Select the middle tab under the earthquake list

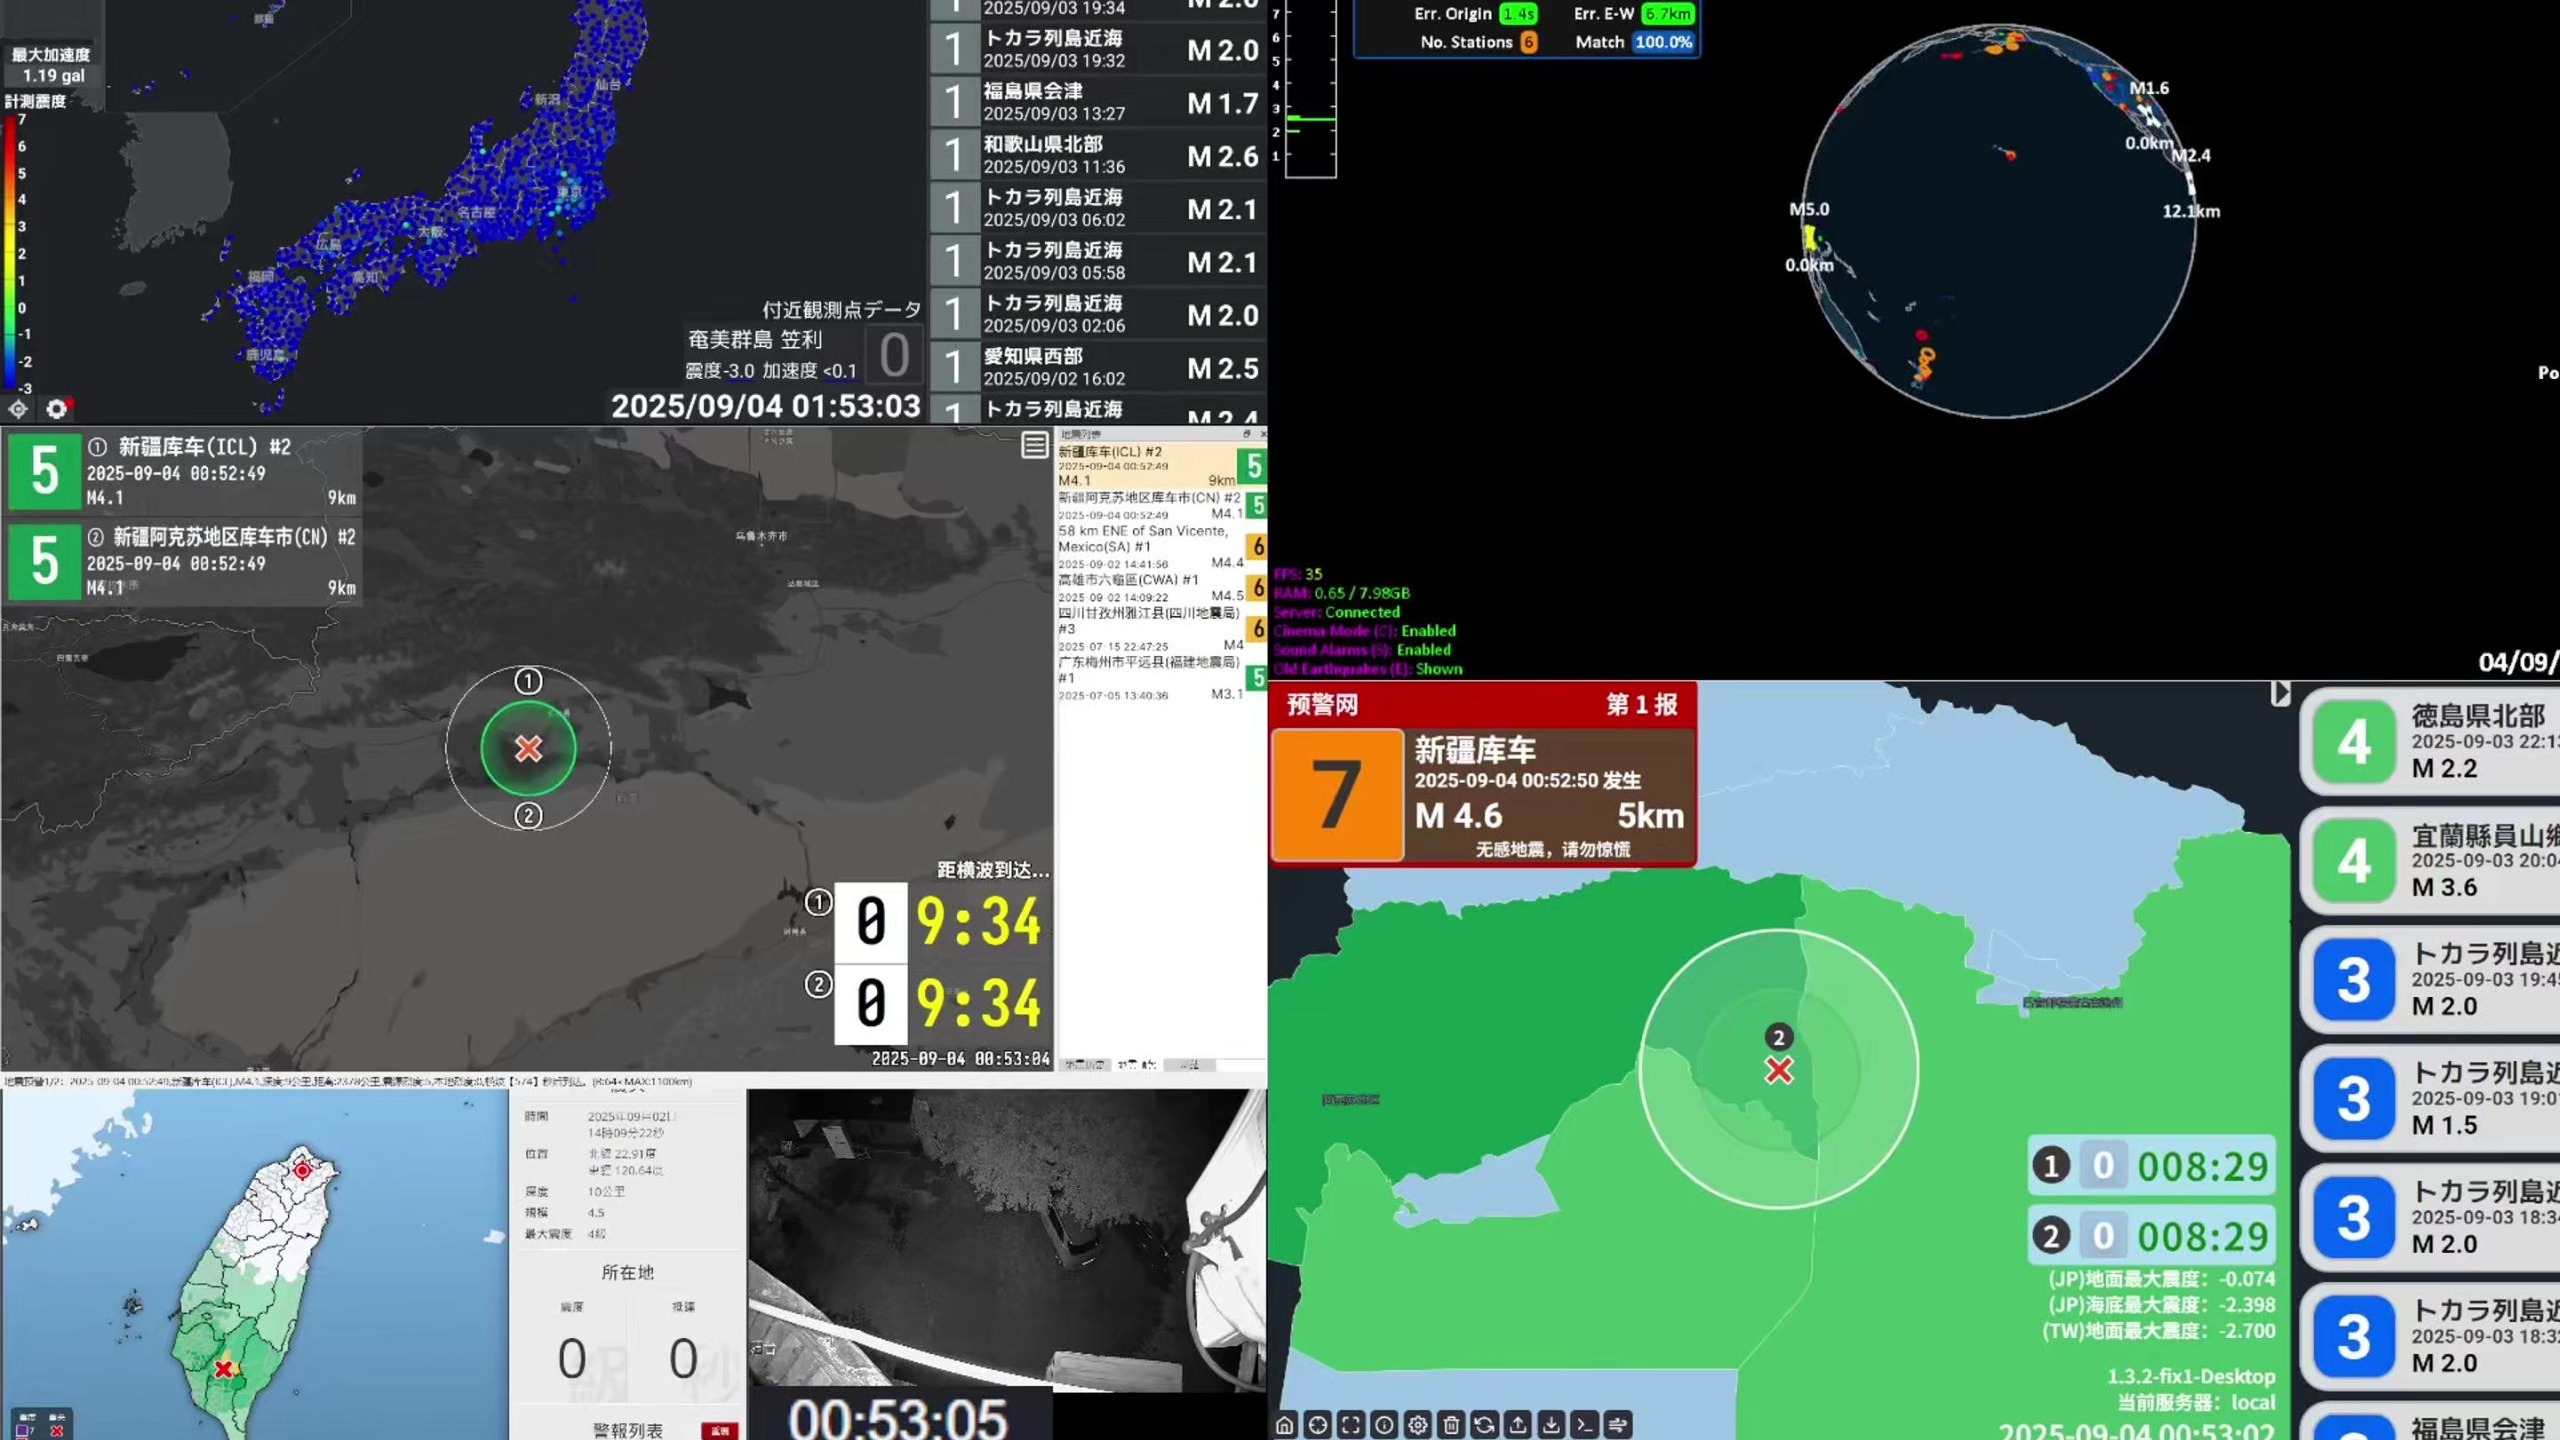(x=1137, y=1064)
